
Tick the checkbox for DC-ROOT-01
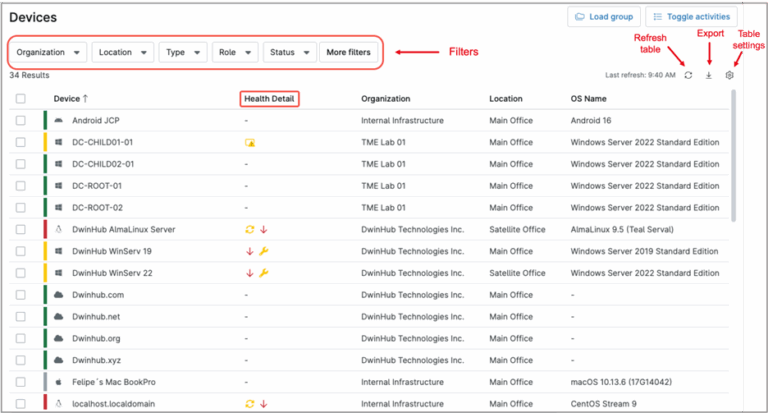pos(21,185)
